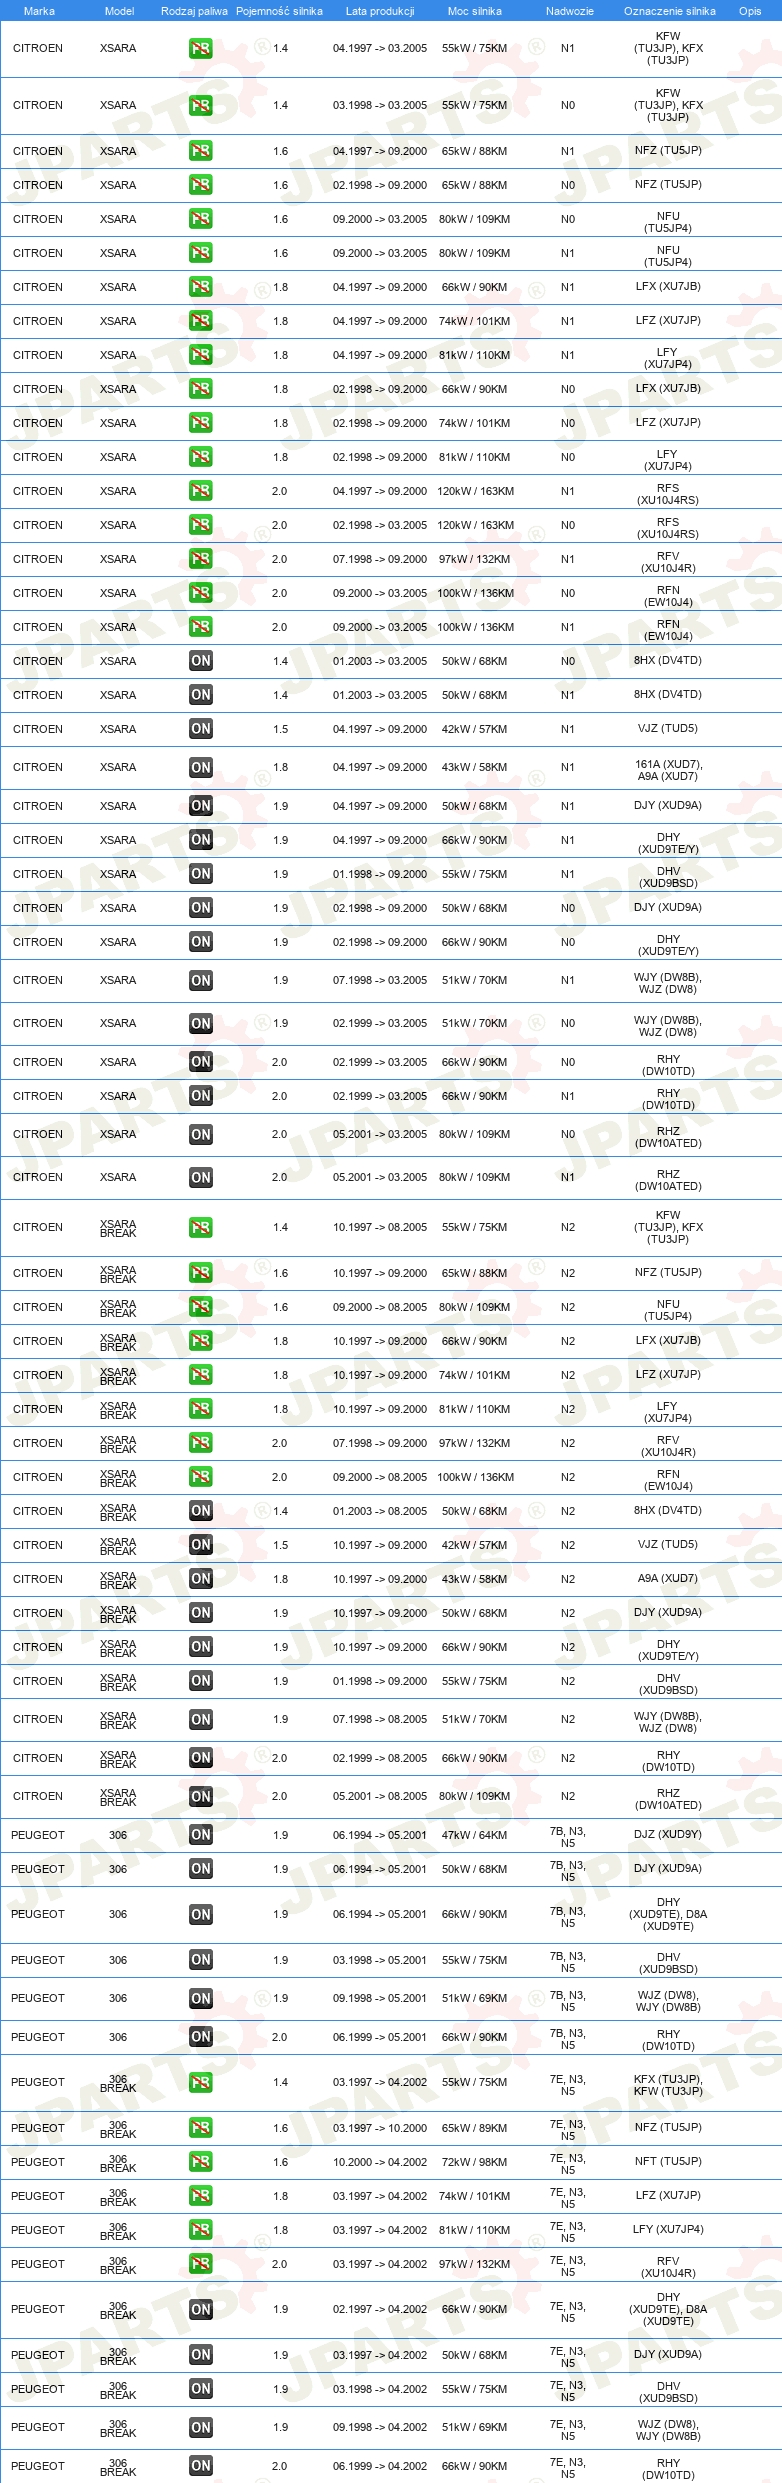Click the Pojemność silnika column header
The height and width of the screenshot is (2483, 782).
click(279, 11)
